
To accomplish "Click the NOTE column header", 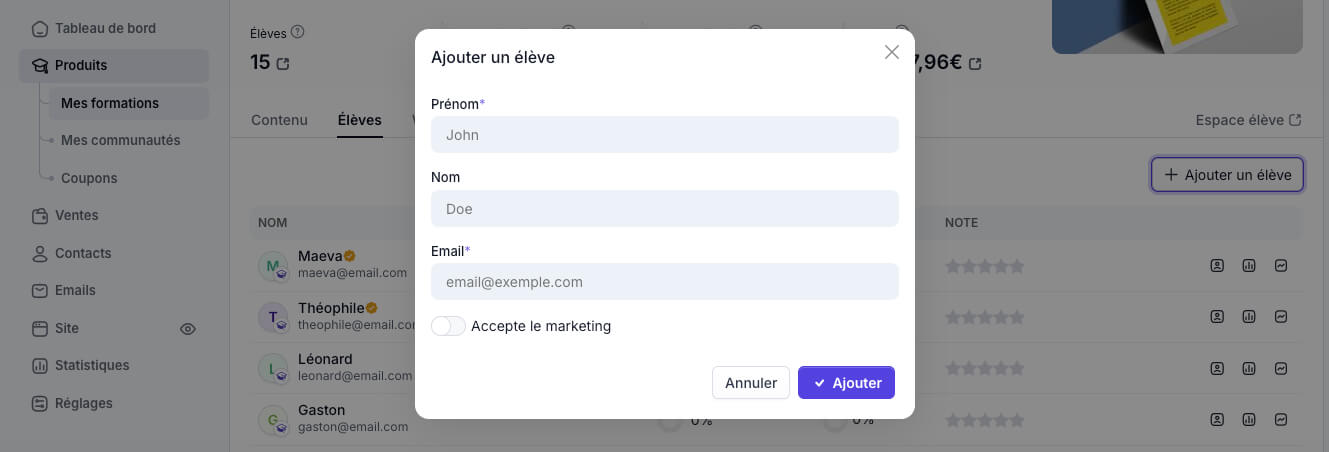I will [x=961, y=223].
